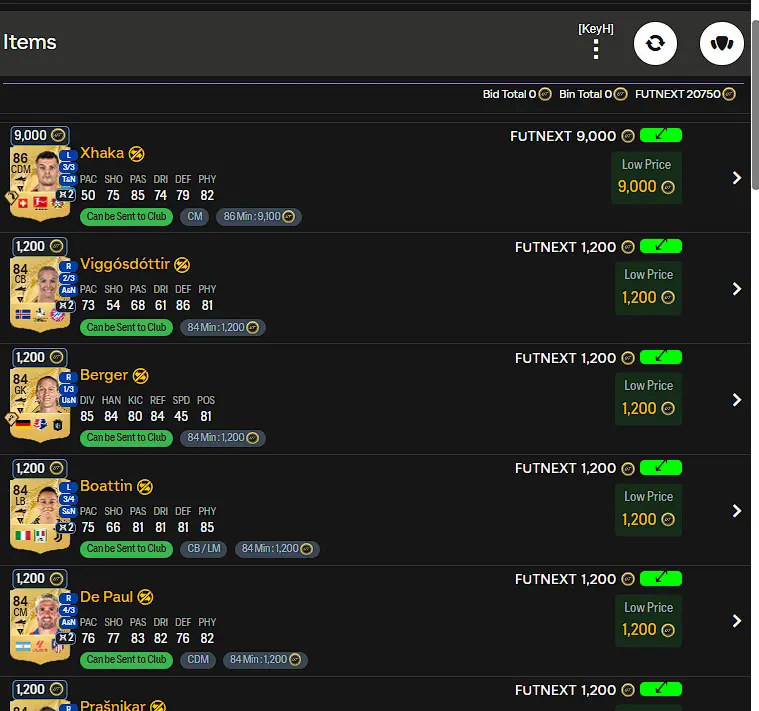The width and height of the screenshot is (759, 711).
Task: Open the Viggósdóttir 84 CB player card
Action: (40, 294)
